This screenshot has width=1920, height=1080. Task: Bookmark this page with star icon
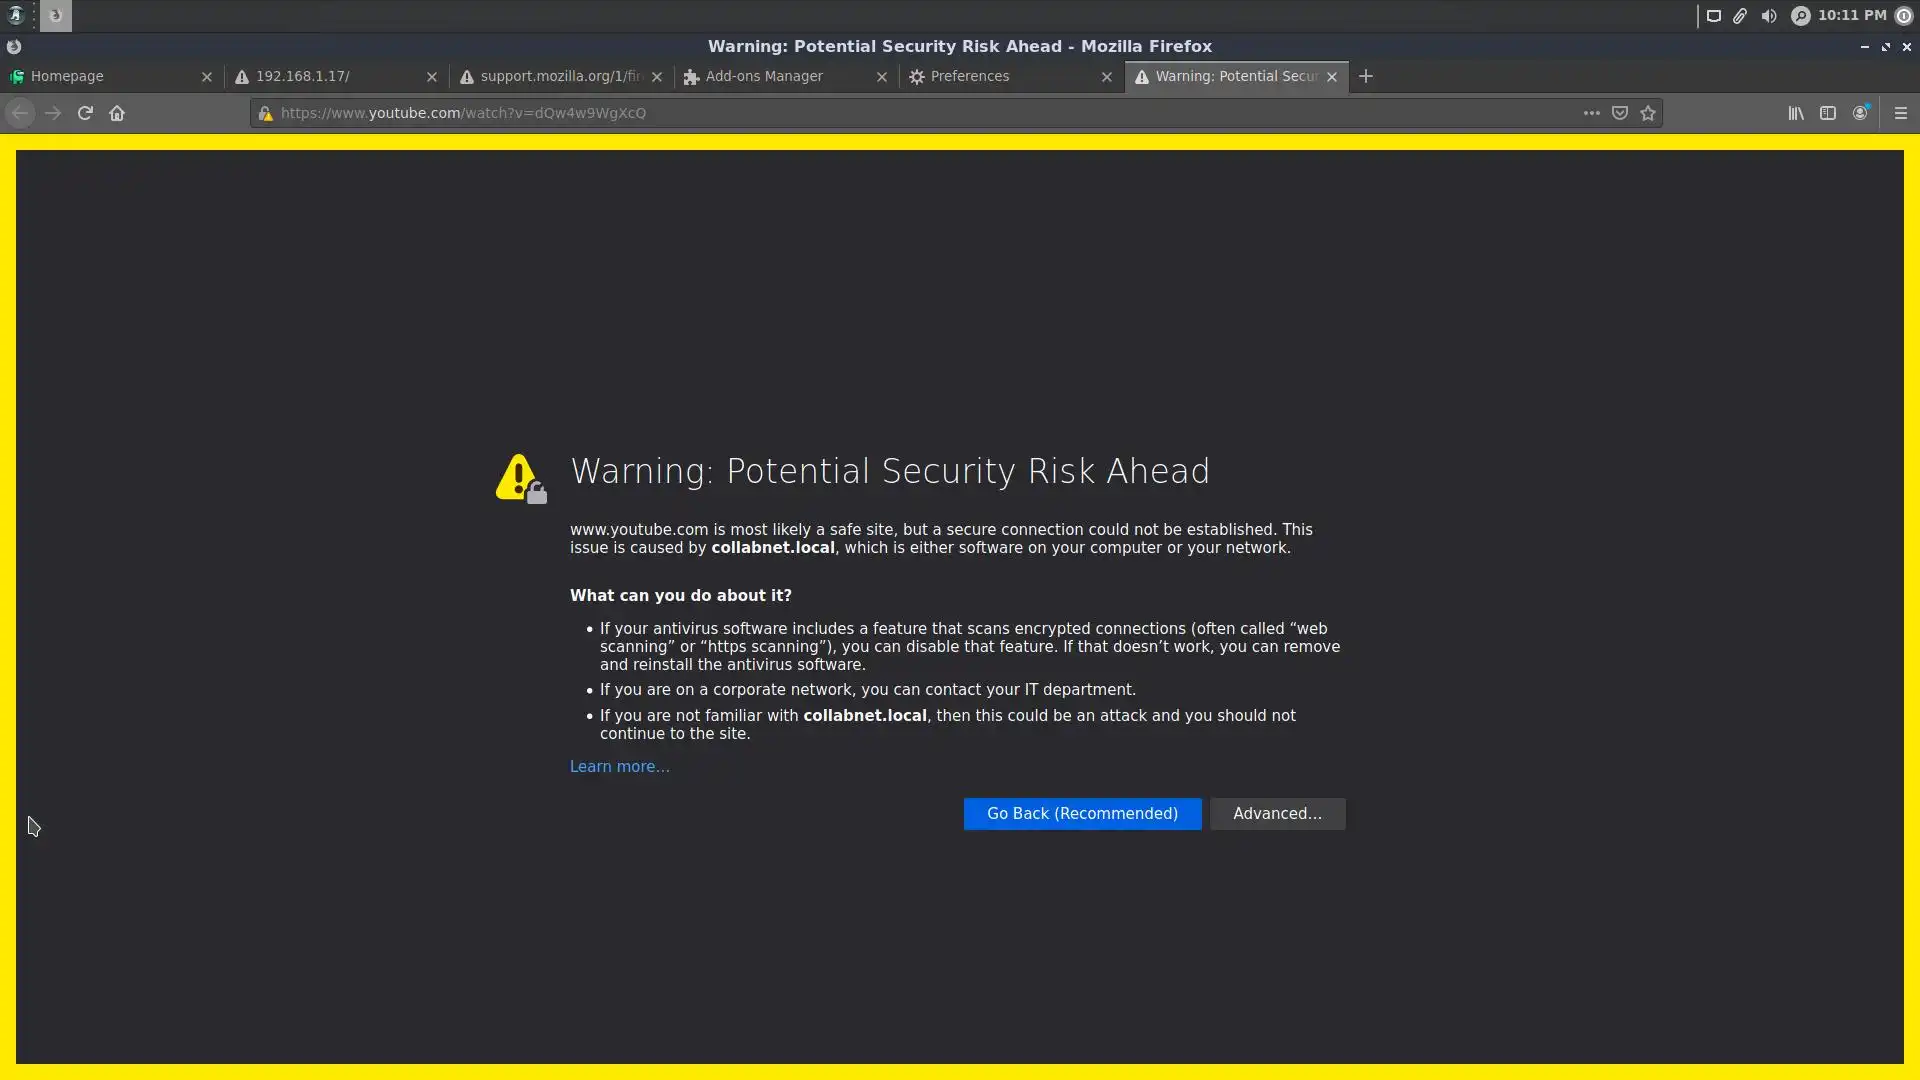1648,113
